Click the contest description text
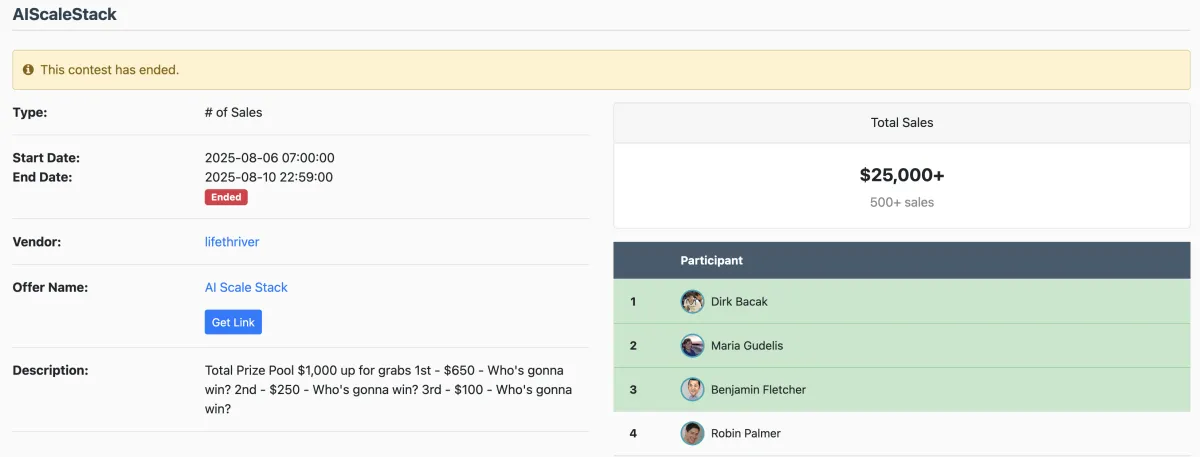The height and width of the screenshot is (457, 1200). (x=390, y=389)
